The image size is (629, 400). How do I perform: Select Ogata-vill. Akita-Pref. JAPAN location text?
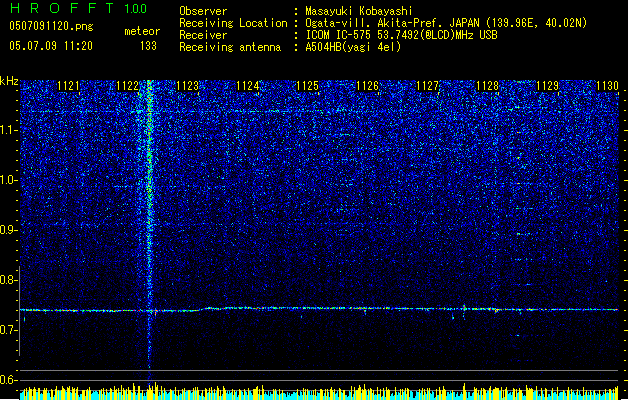click(x=446, y=23)
